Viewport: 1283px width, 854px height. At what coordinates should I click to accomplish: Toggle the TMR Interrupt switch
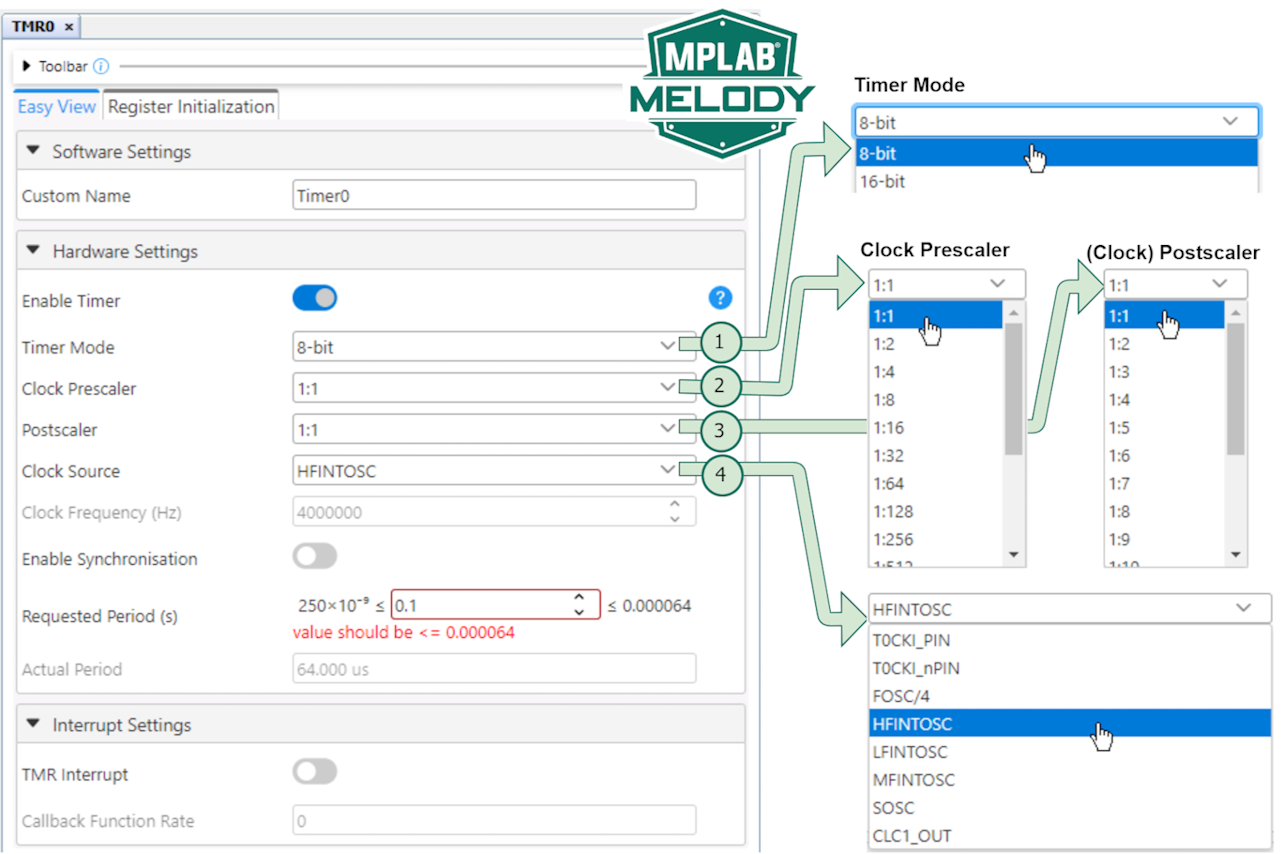[315, 771]
